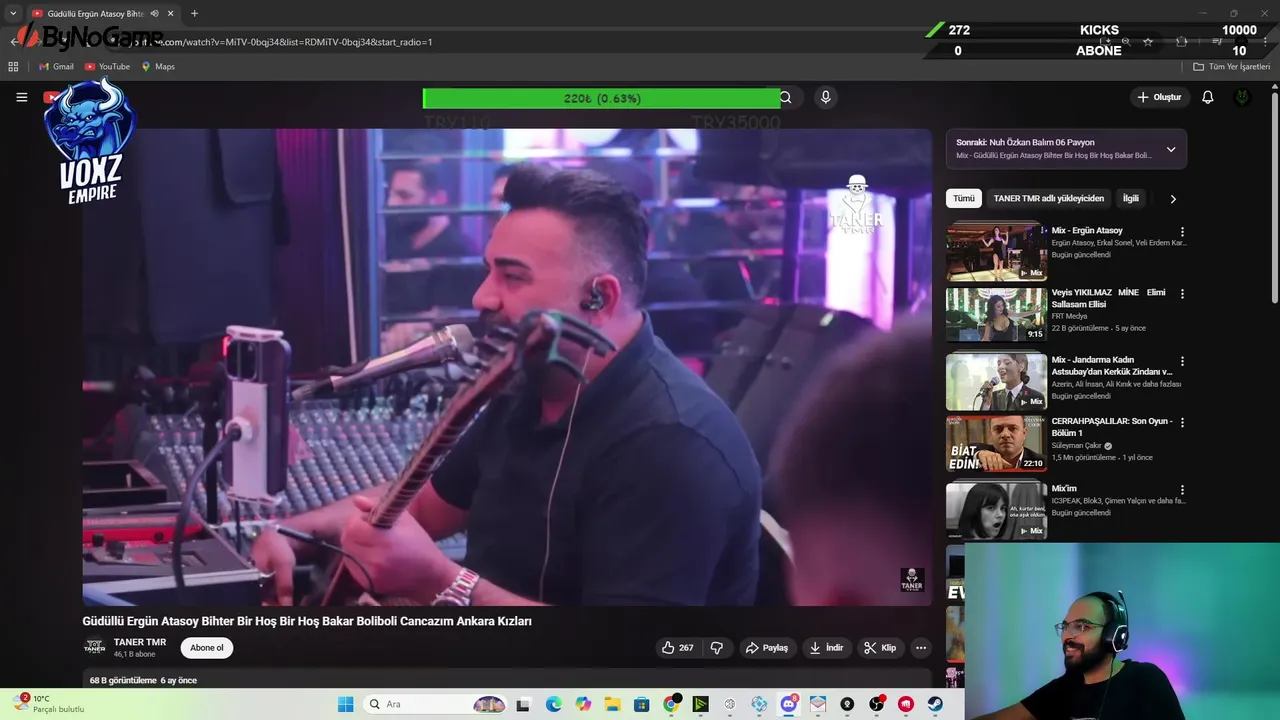Select the İlgili filter chip
This screenshot has width=1280, height=720.
1131,198
